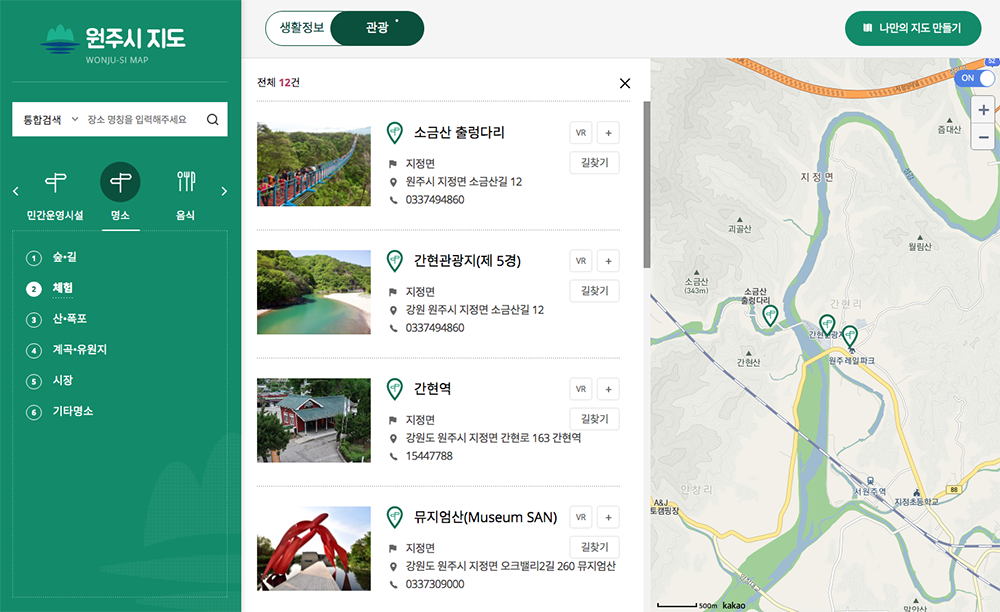1000x612 pixels.
Task: Click the 소금산 출렁다리 map pin
Action: pyautogui.click(x=770, y=316)
